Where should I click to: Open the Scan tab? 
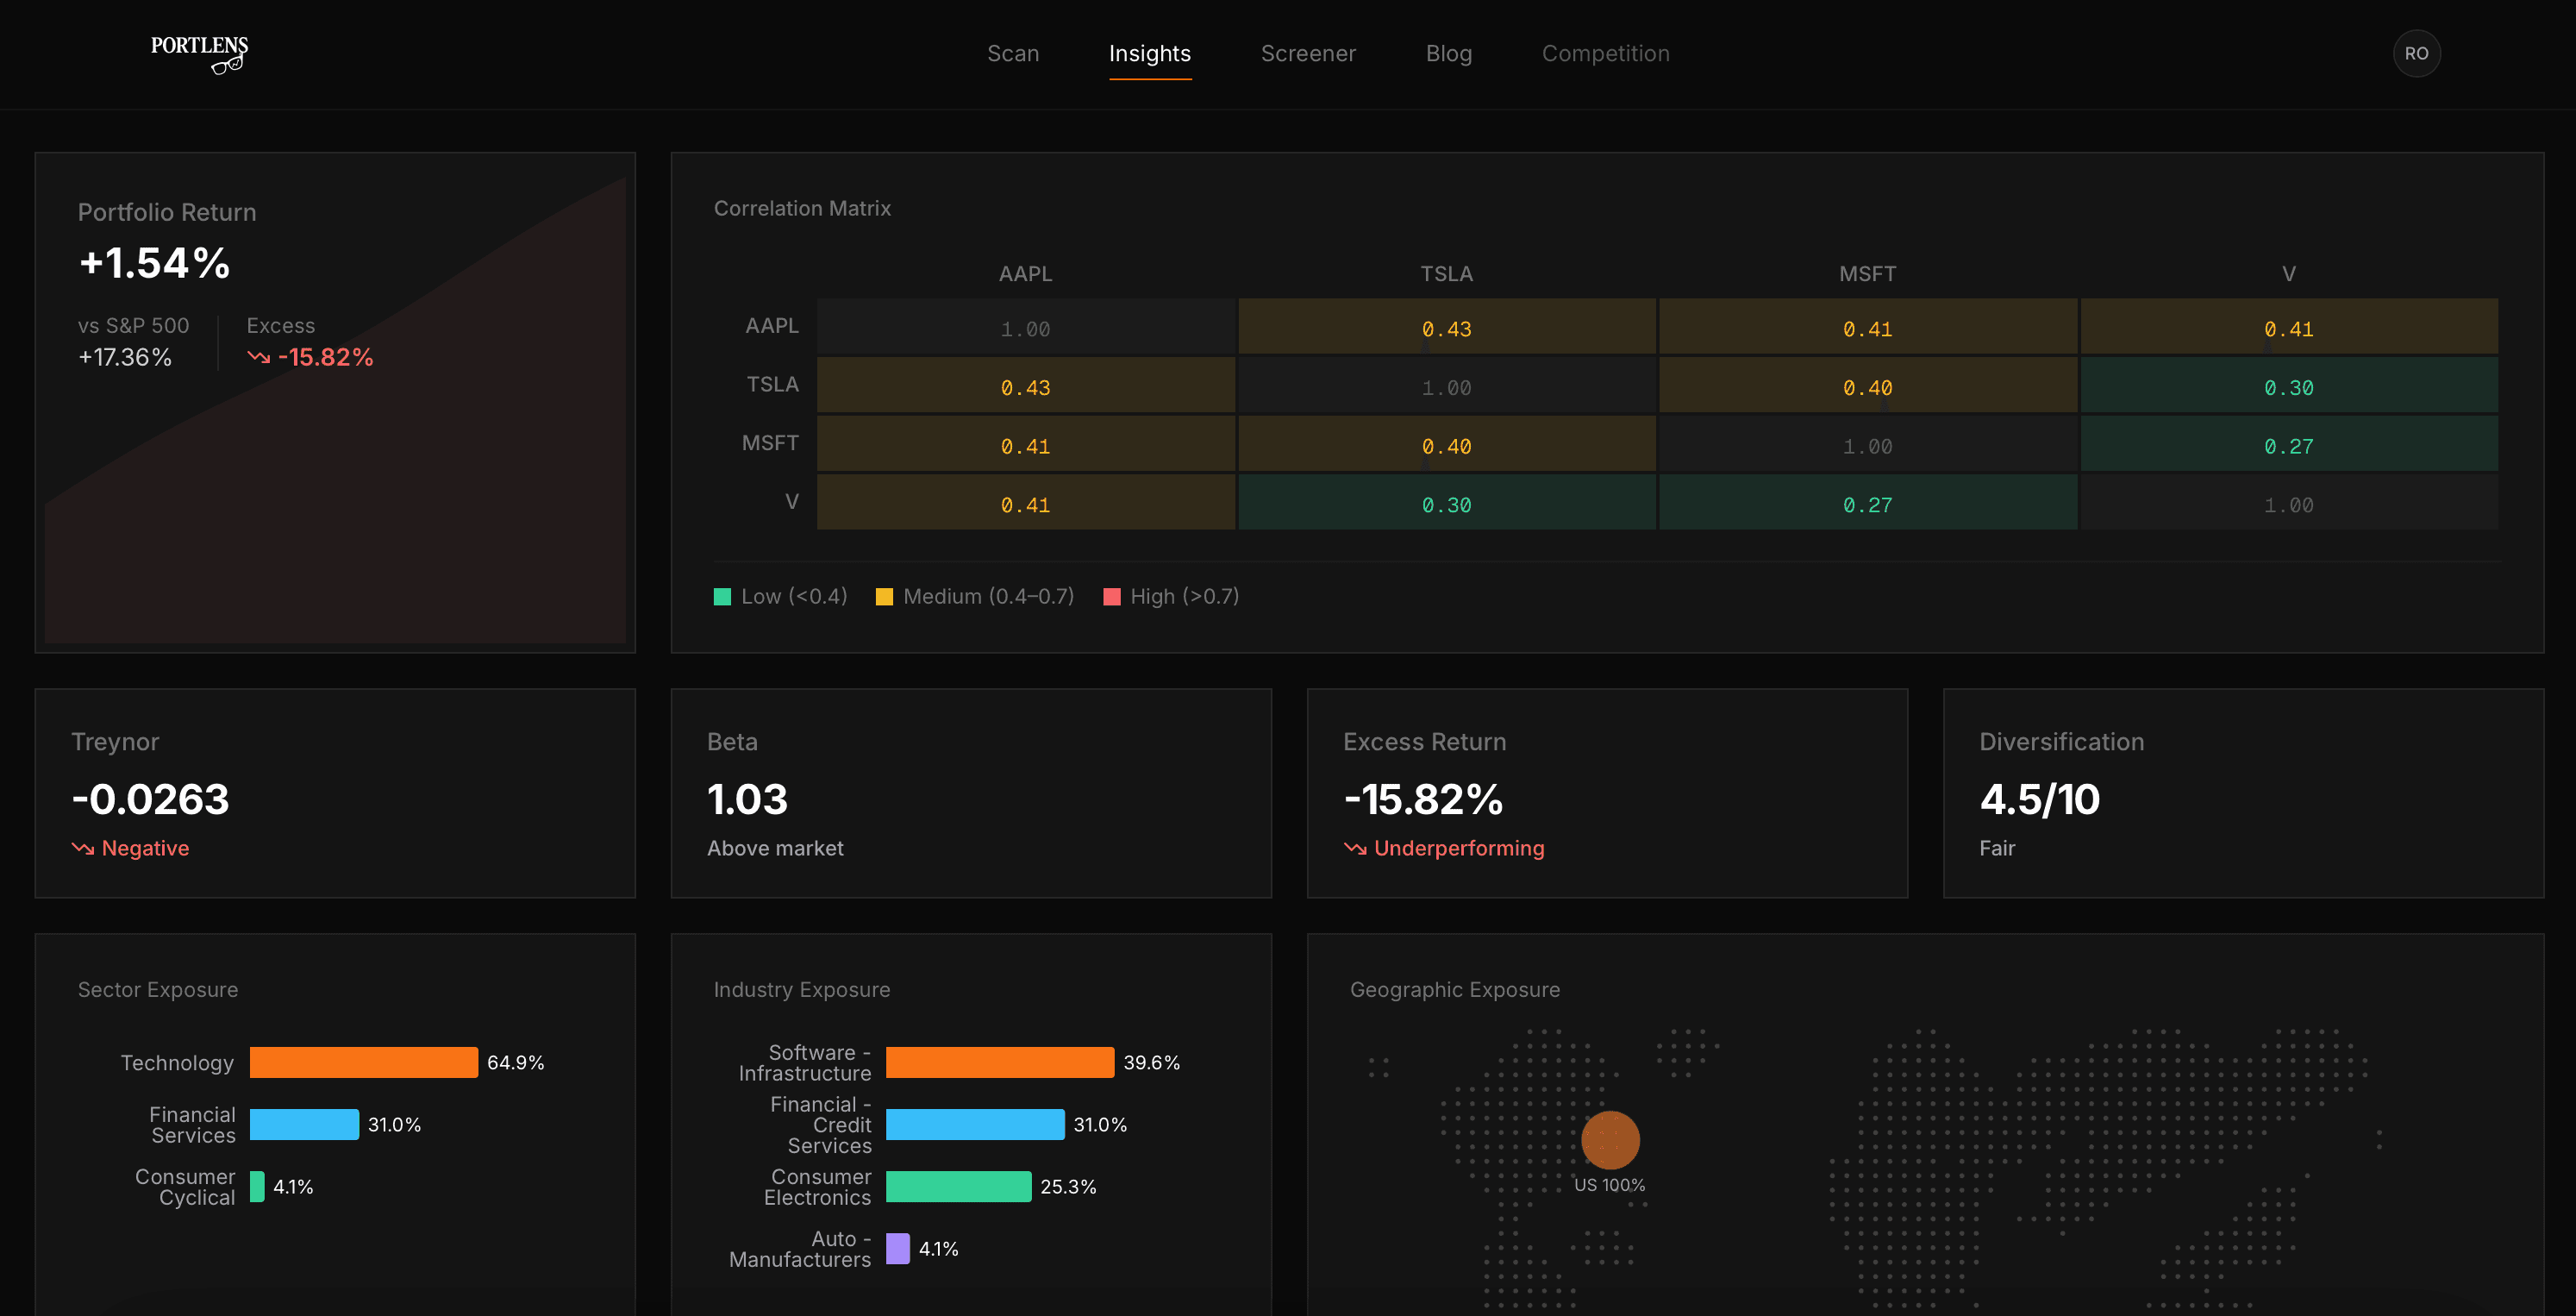1013,53
